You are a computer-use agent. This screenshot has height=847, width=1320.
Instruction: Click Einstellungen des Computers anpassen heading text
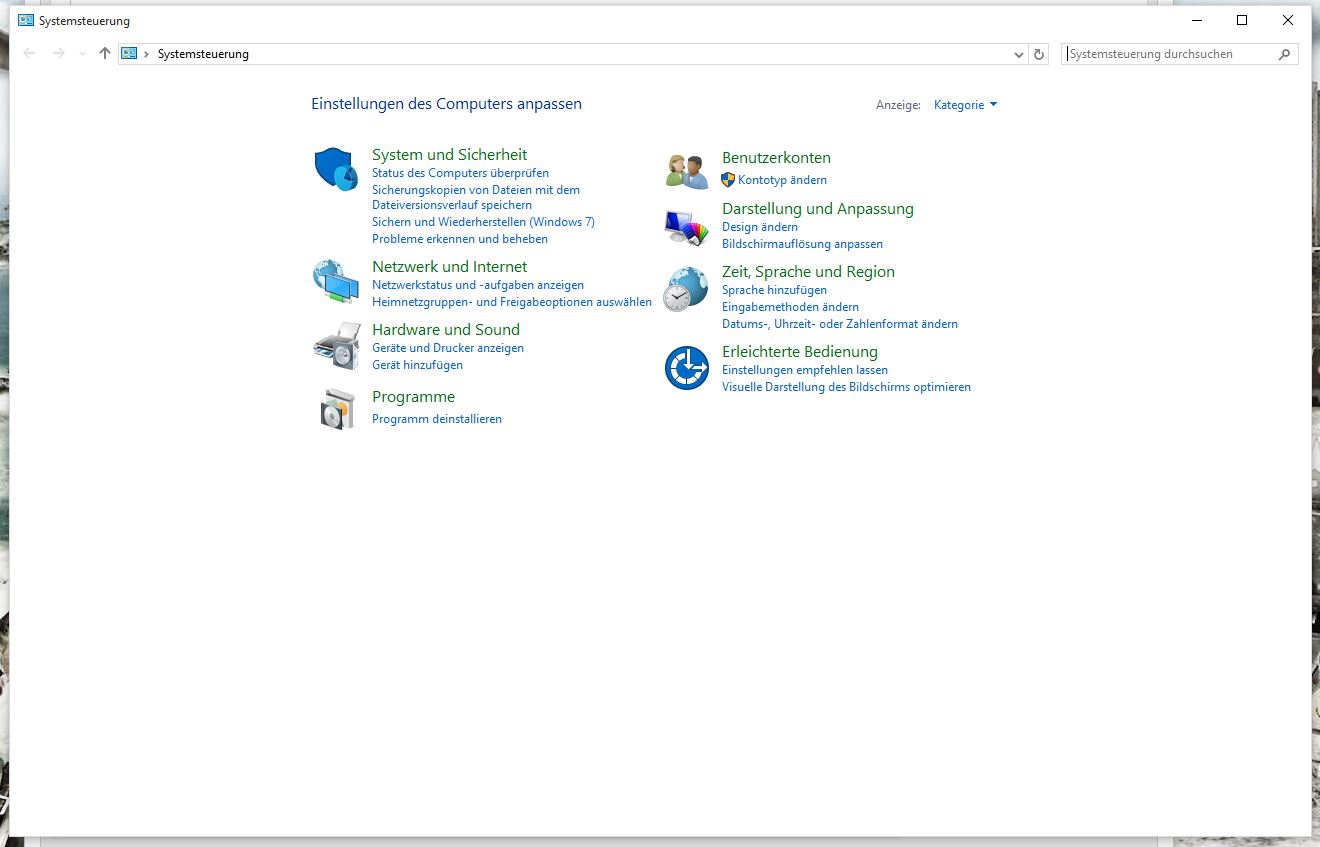(x=446, y=104)
